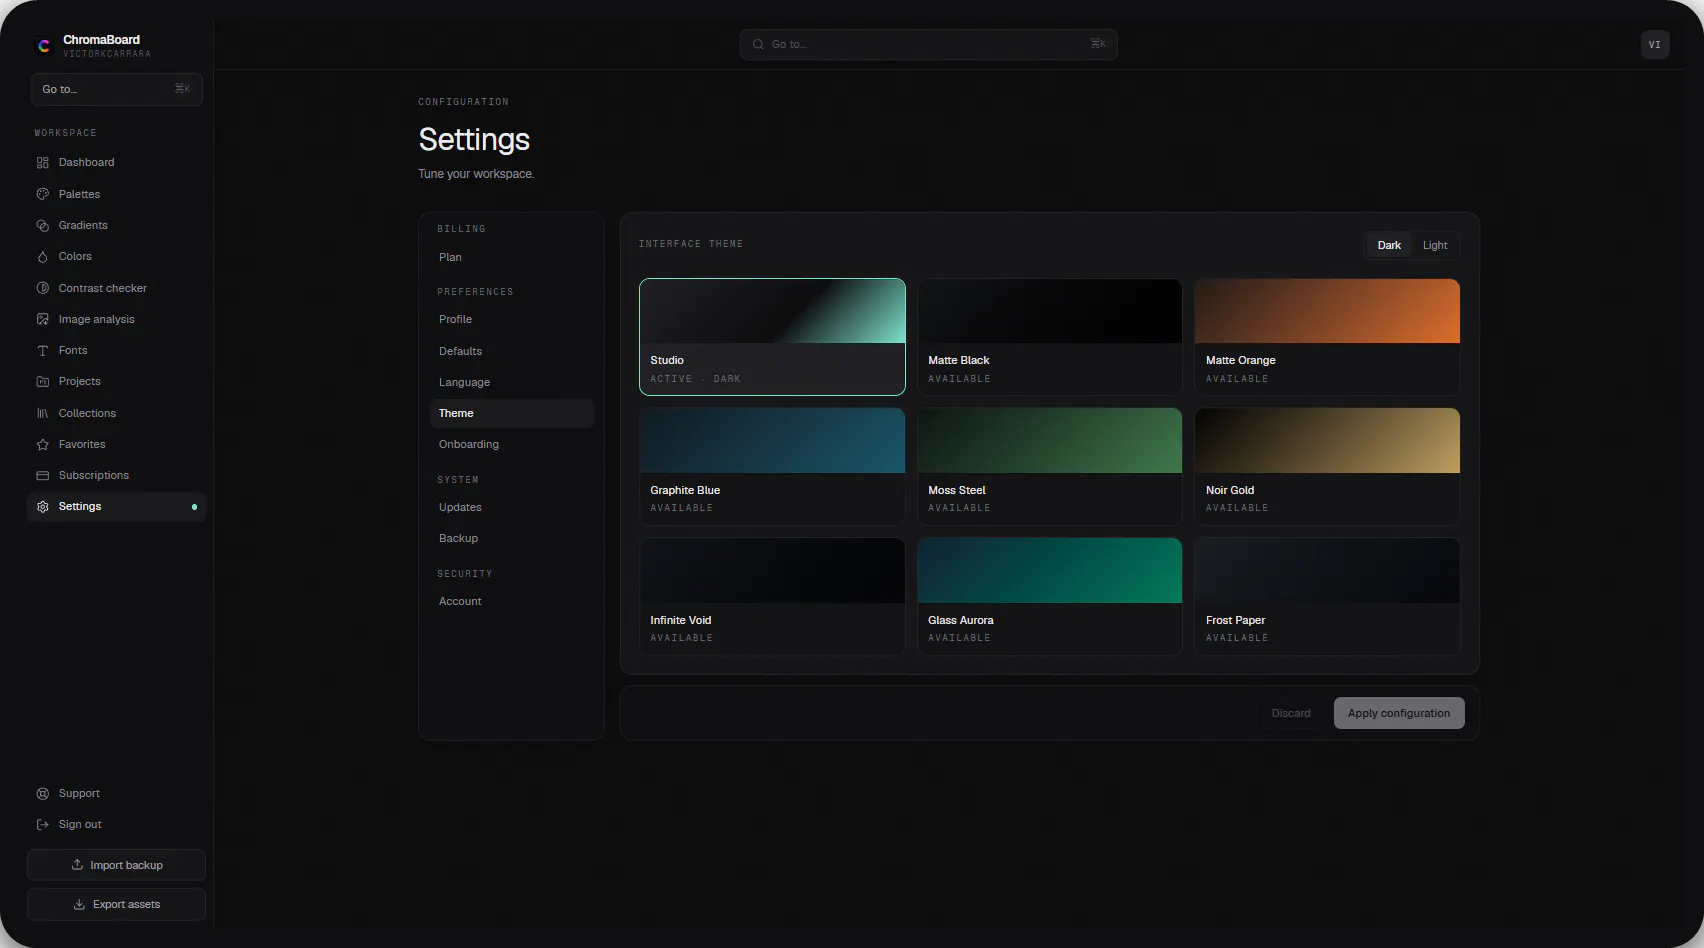Open Gradients from the sidebar

tap(116, 225)
